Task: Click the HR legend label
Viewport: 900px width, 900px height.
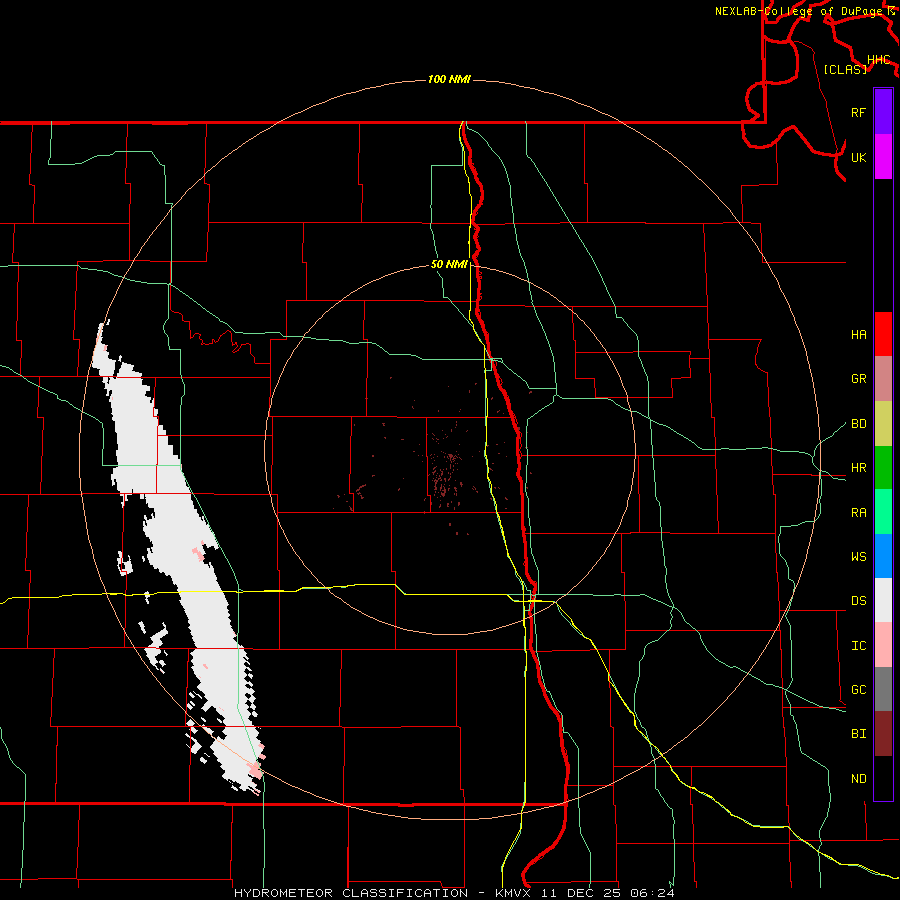Action: (x=858, y=467)
